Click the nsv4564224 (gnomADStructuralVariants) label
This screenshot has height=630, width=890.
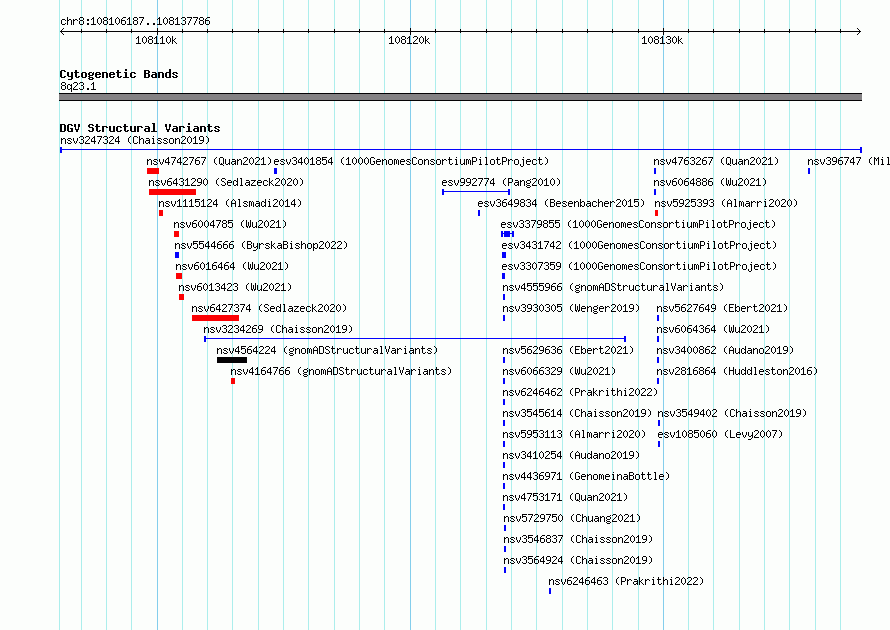[328, 350]
